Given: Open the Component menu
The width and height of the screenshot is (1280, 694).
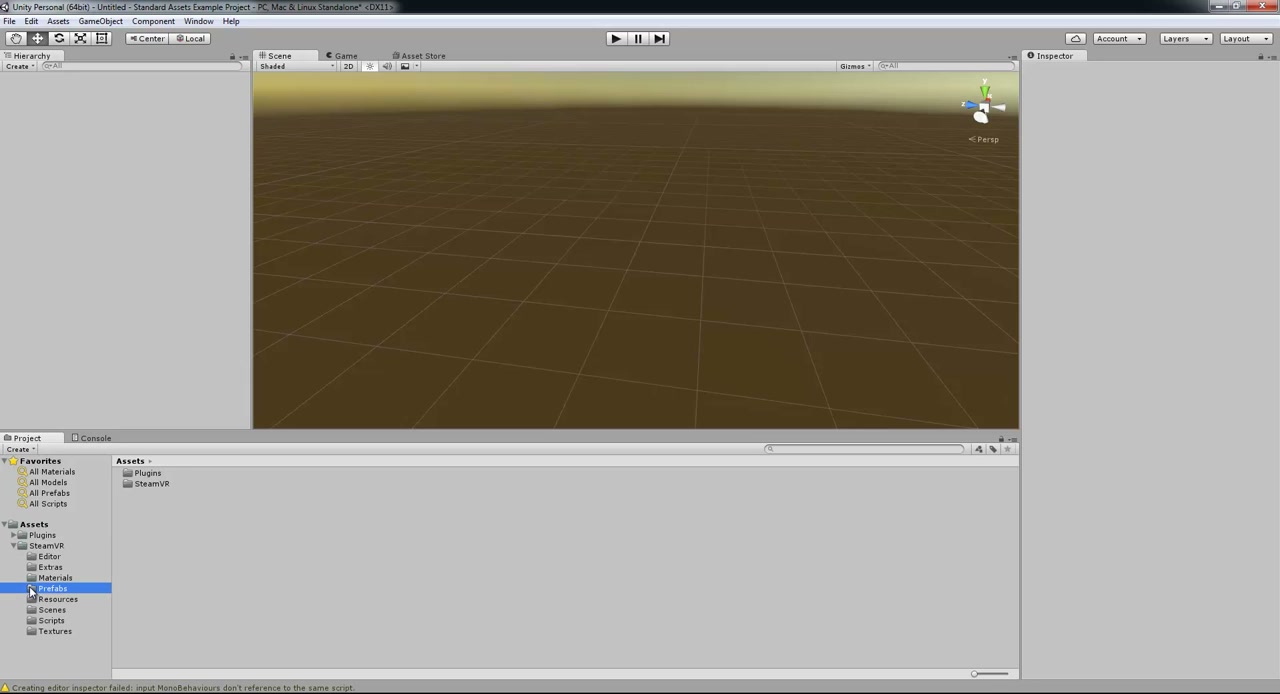Looking at the screenshot, I should [x=154, y=21].
